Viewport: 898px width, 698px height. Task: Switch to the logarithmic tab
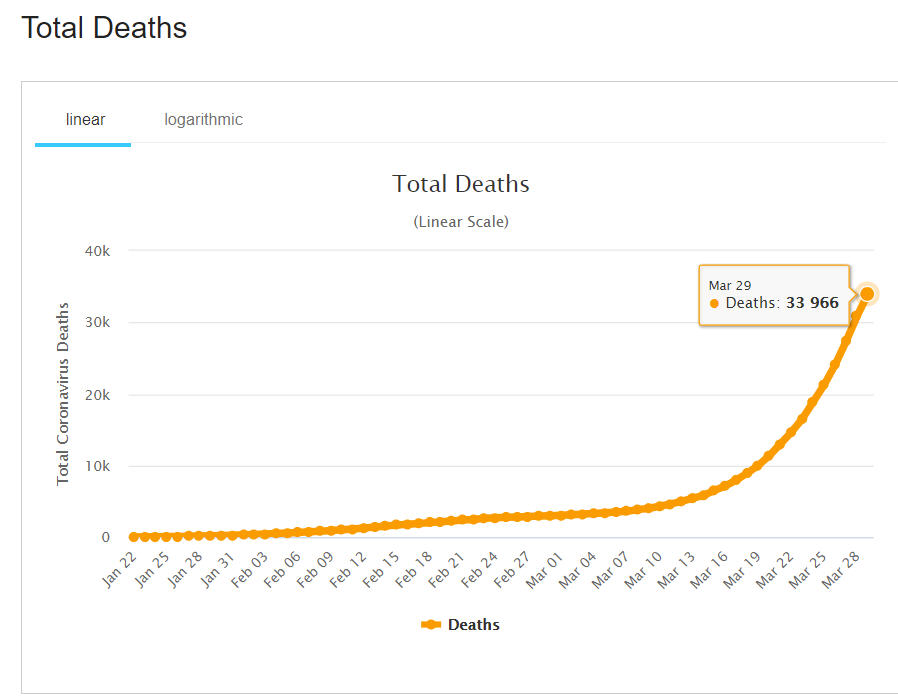(203, 120)
